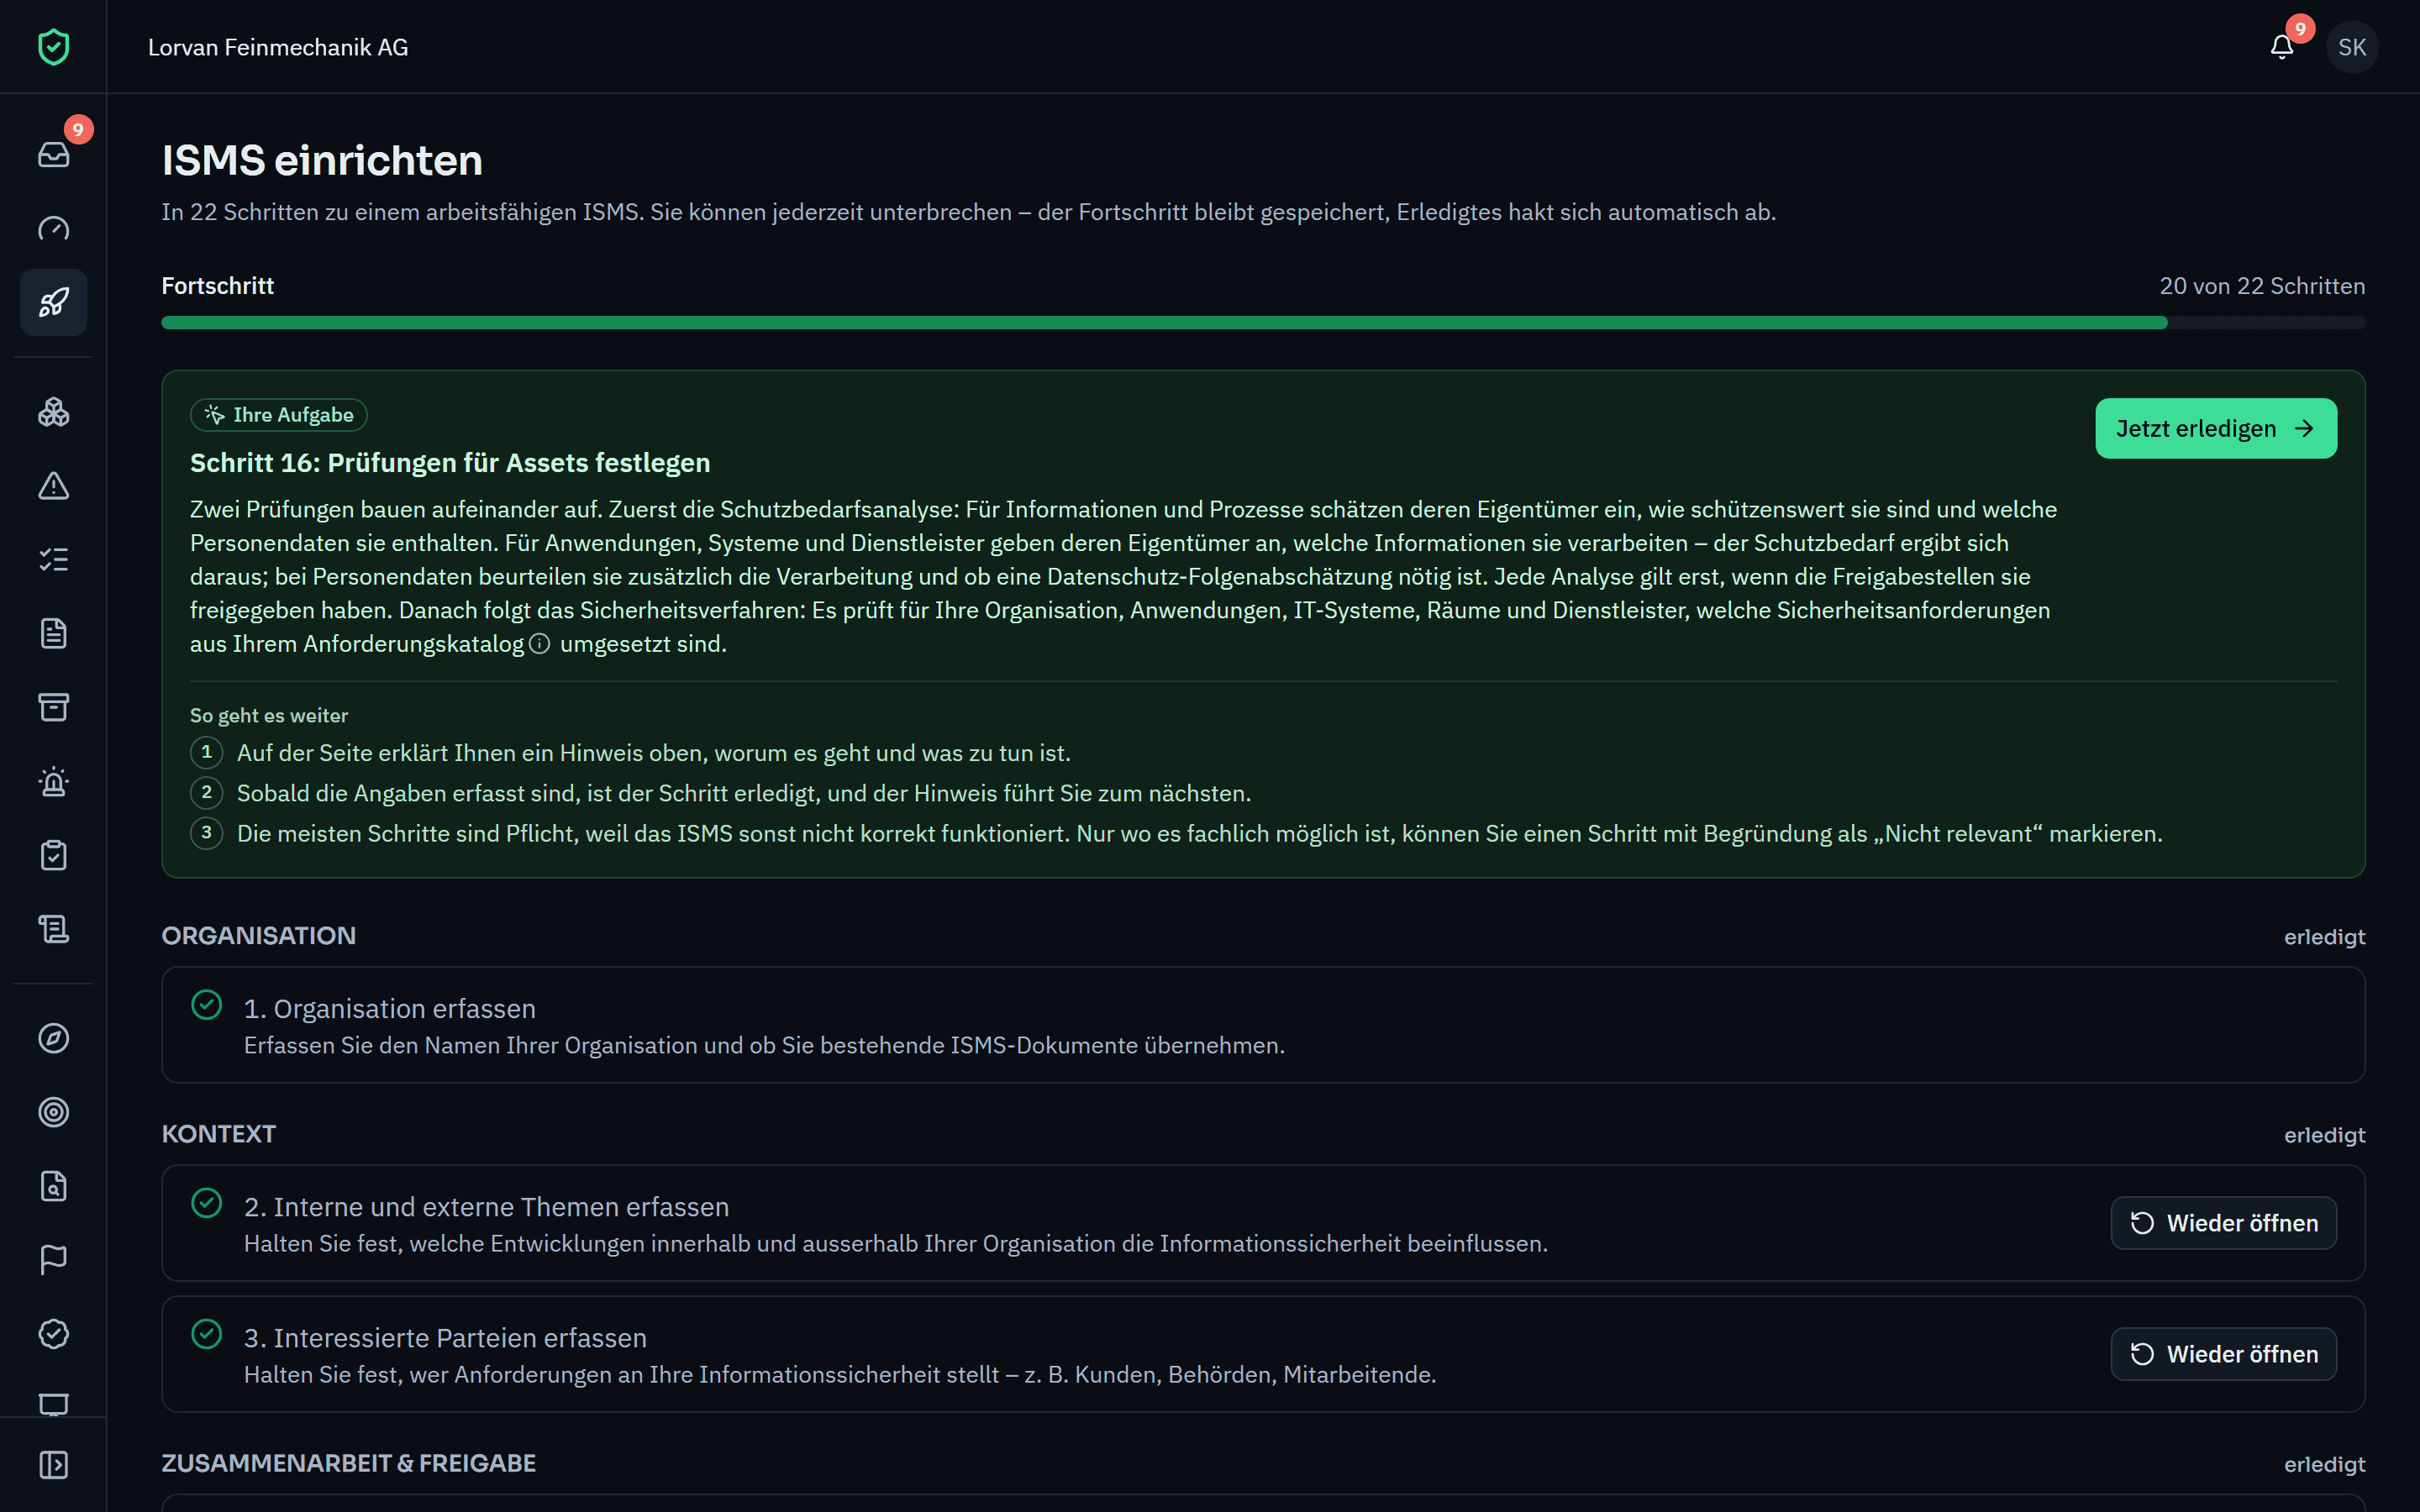Click the Jetzt erledigen button

click(2216, 429)
